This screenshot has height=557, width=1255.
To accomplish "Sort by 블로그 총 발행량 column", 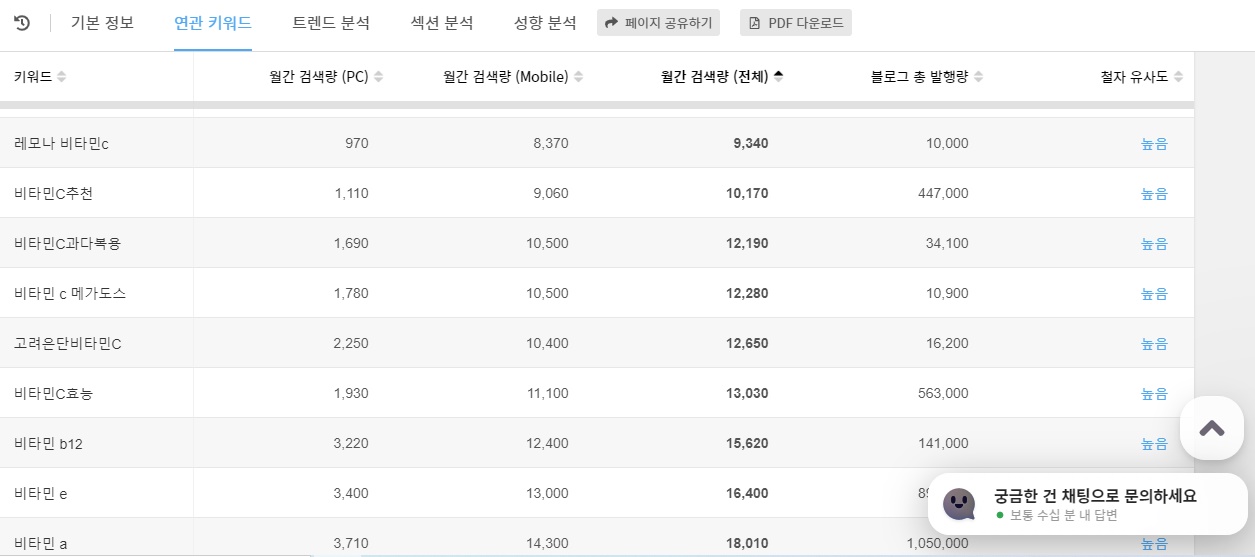I will 978,77.
